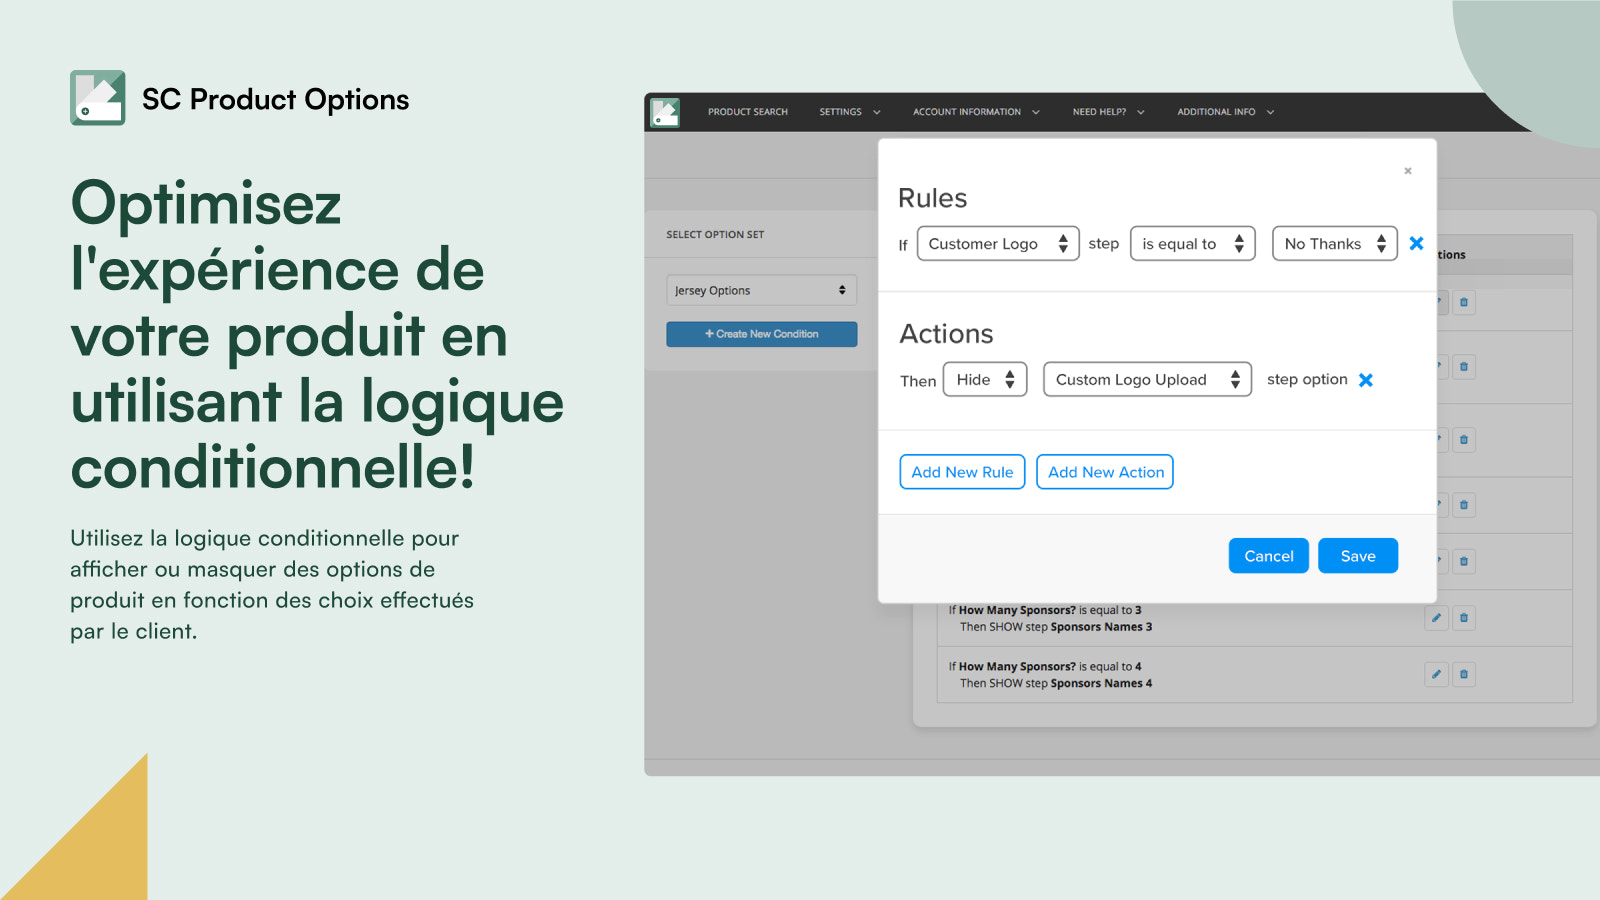Click Add New Action
1600x900 pixels.
1105,472
